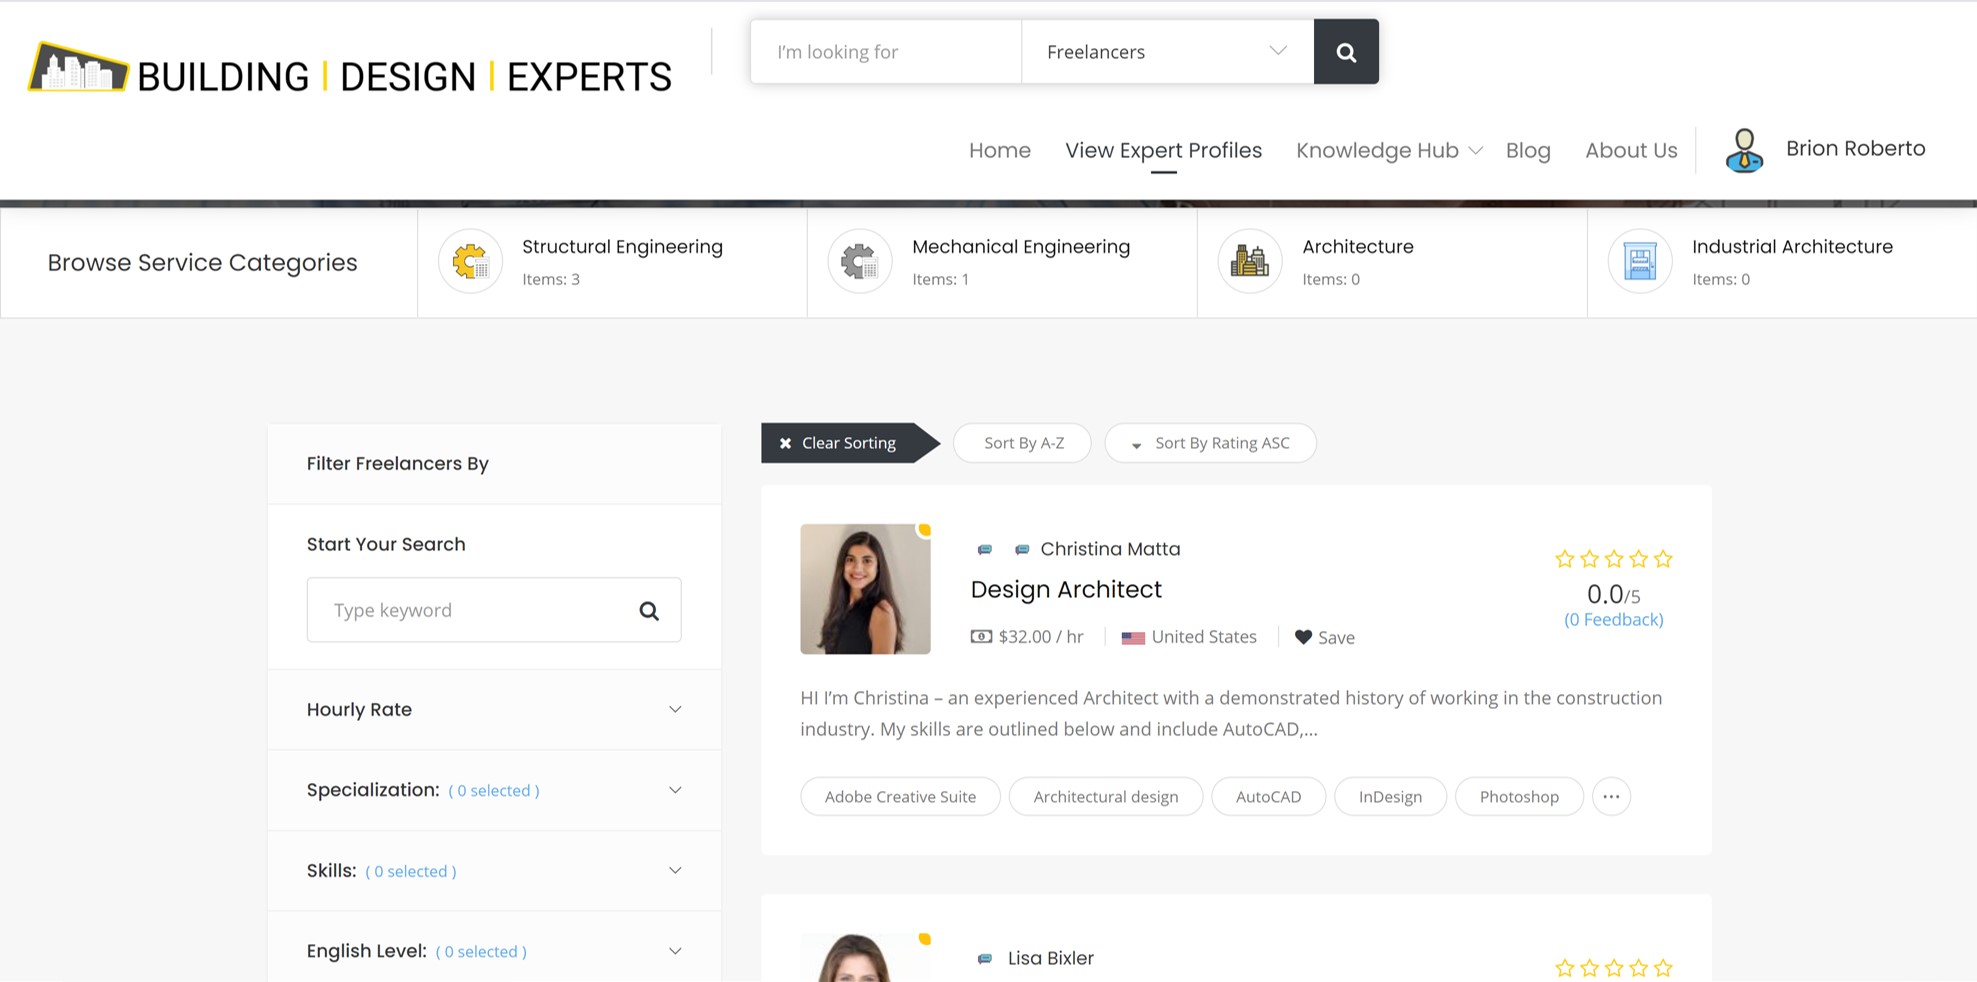The width and height of the screenshot is (1977, 982).
Task: Click Christina's bio description text
Action: [x=1231, y=713]
